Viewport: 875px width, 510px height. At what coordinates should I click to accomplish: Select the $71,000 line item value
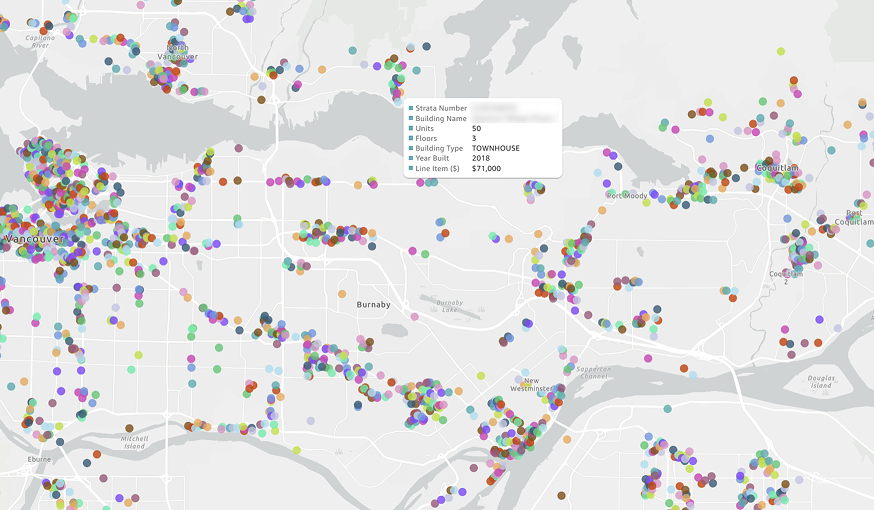tap(486, 169)
